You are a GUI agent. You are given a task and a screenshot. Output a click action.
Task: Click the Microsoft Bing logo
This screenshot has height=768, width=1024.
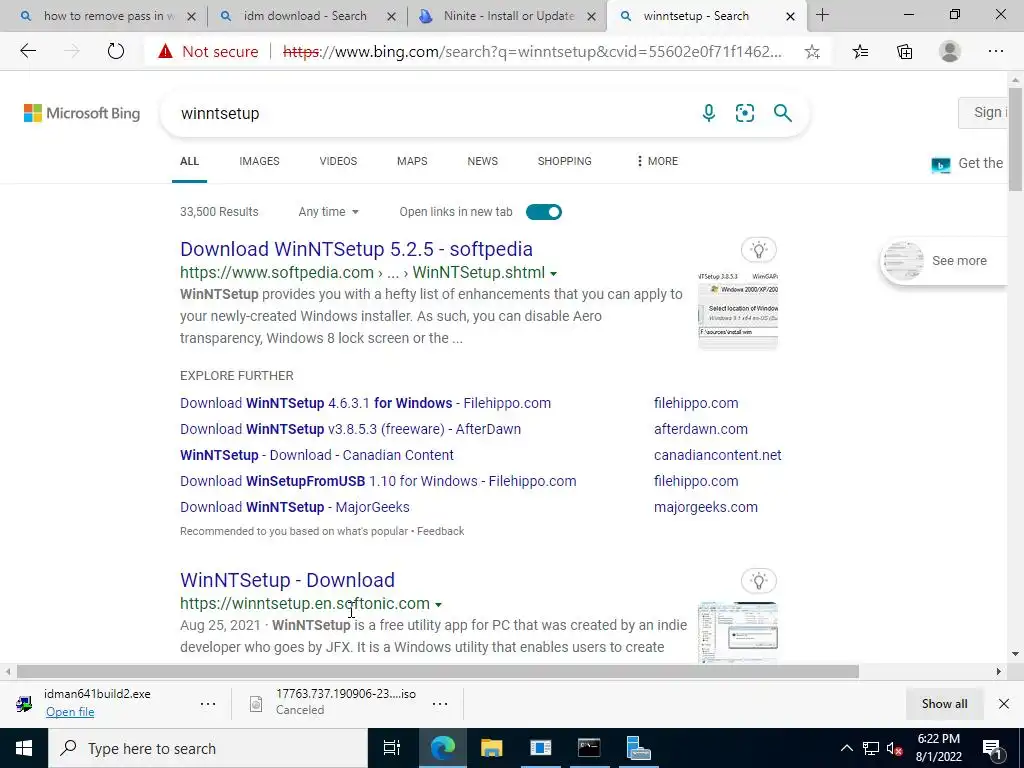point(82,113)
